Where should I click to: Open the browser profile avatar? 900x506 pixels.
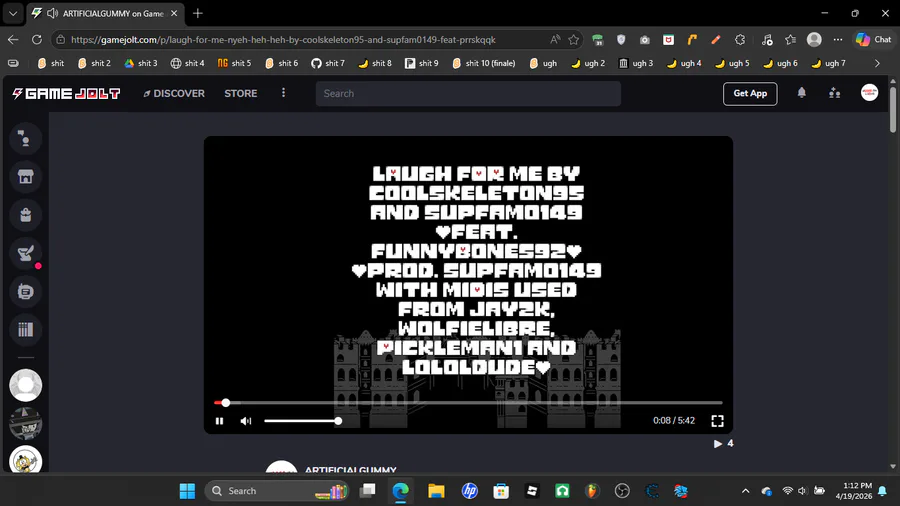click(x=814, y=40)
